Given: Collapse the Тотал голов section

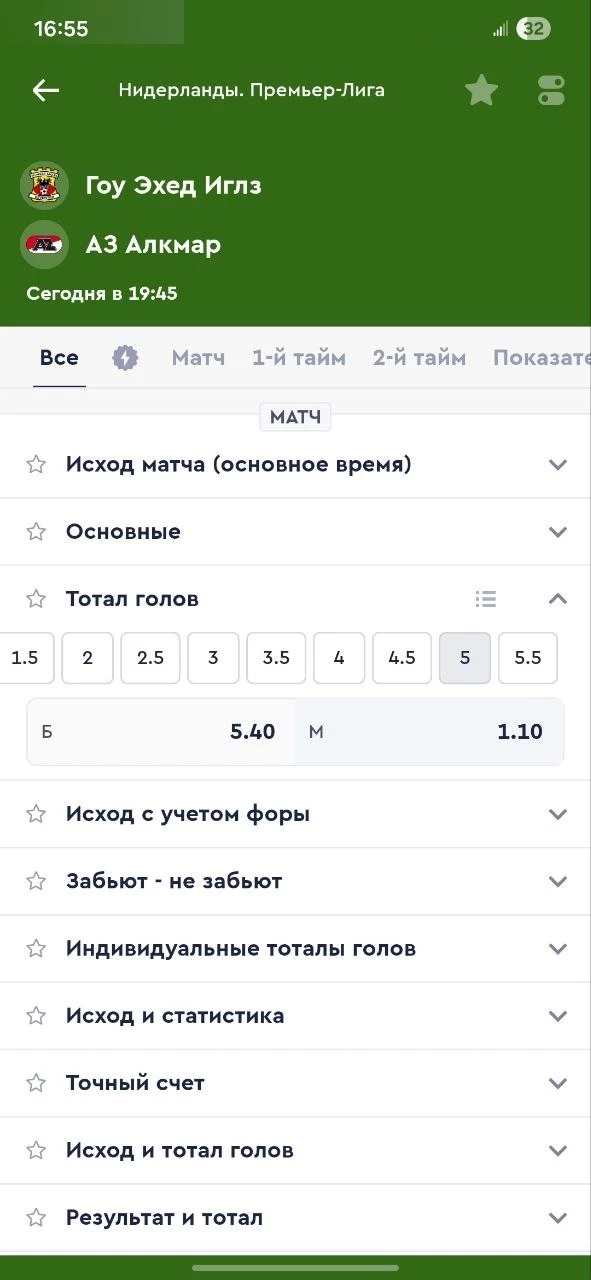Looking at the screenshot, I should click(558, 598).
